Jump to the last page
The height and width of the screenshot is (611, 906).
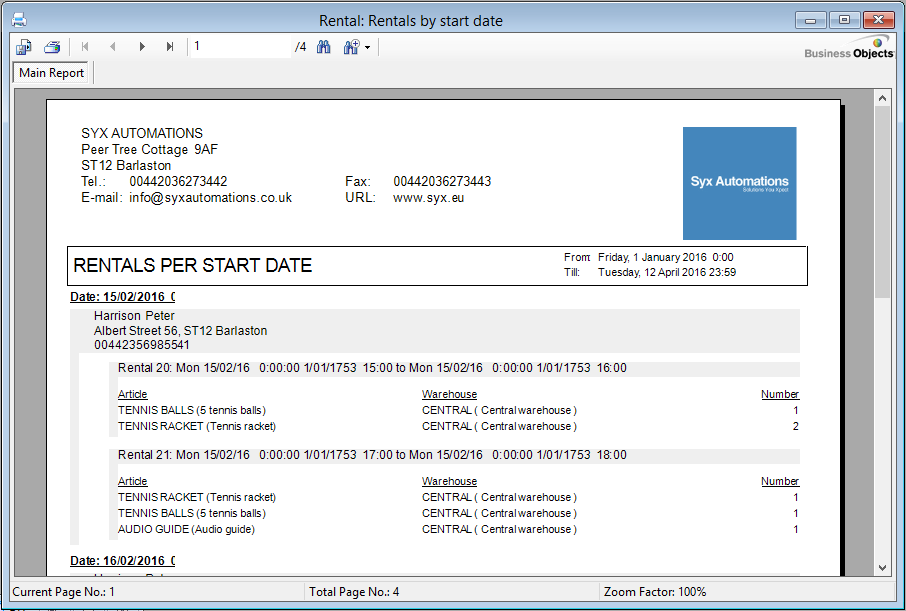170,47
